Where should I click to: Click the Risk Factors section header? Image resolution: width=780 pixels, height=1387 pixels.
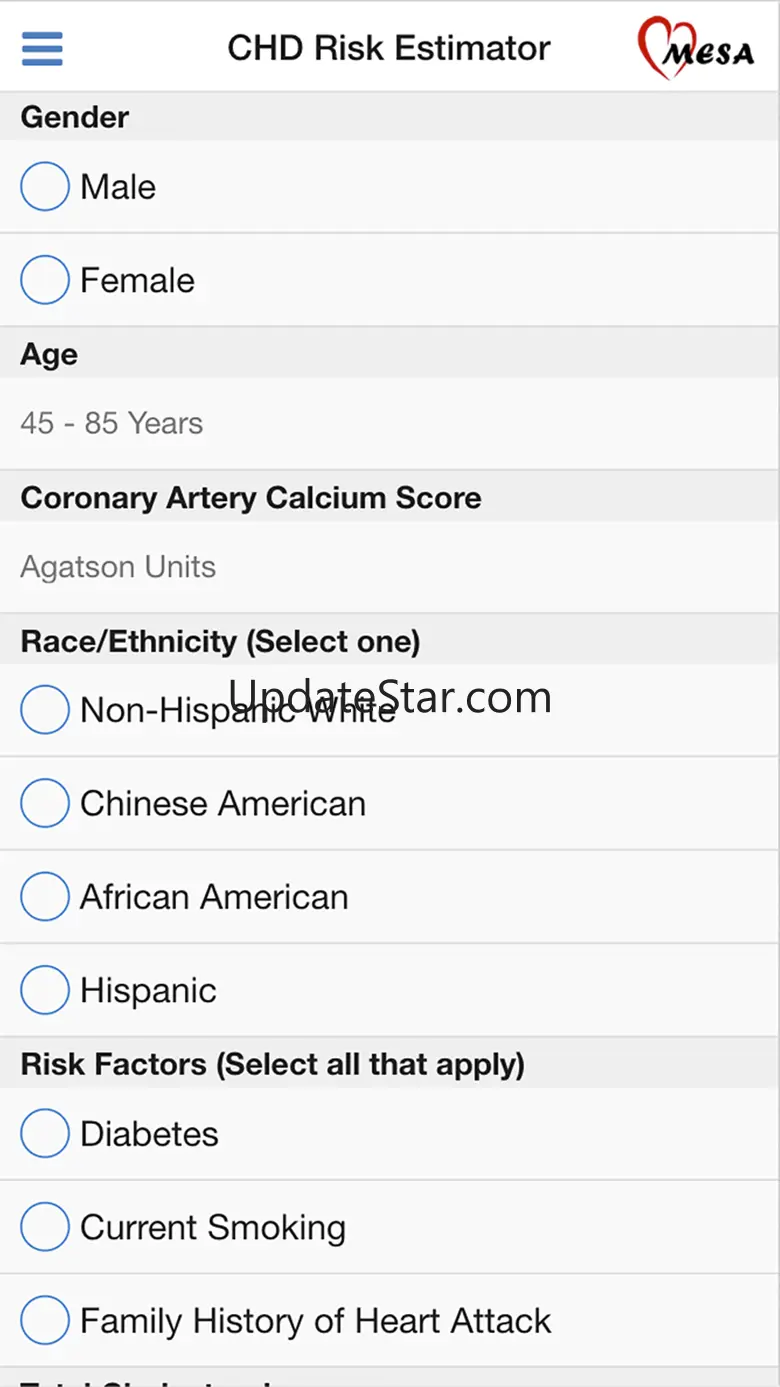pyautogui.click(x=273, y=1064)
